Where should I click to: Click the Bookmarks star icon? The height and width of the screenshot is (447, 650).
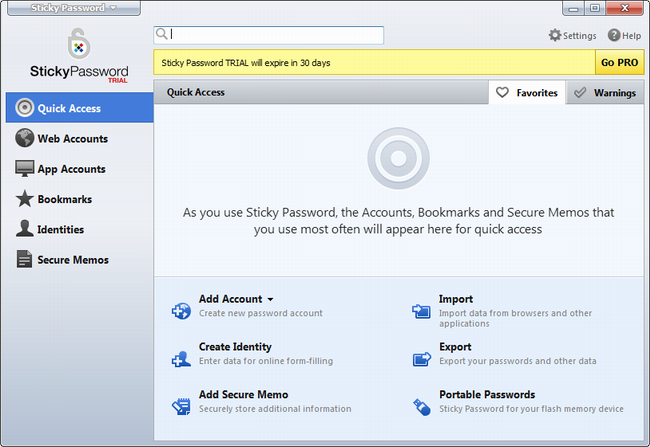[24, 199]
